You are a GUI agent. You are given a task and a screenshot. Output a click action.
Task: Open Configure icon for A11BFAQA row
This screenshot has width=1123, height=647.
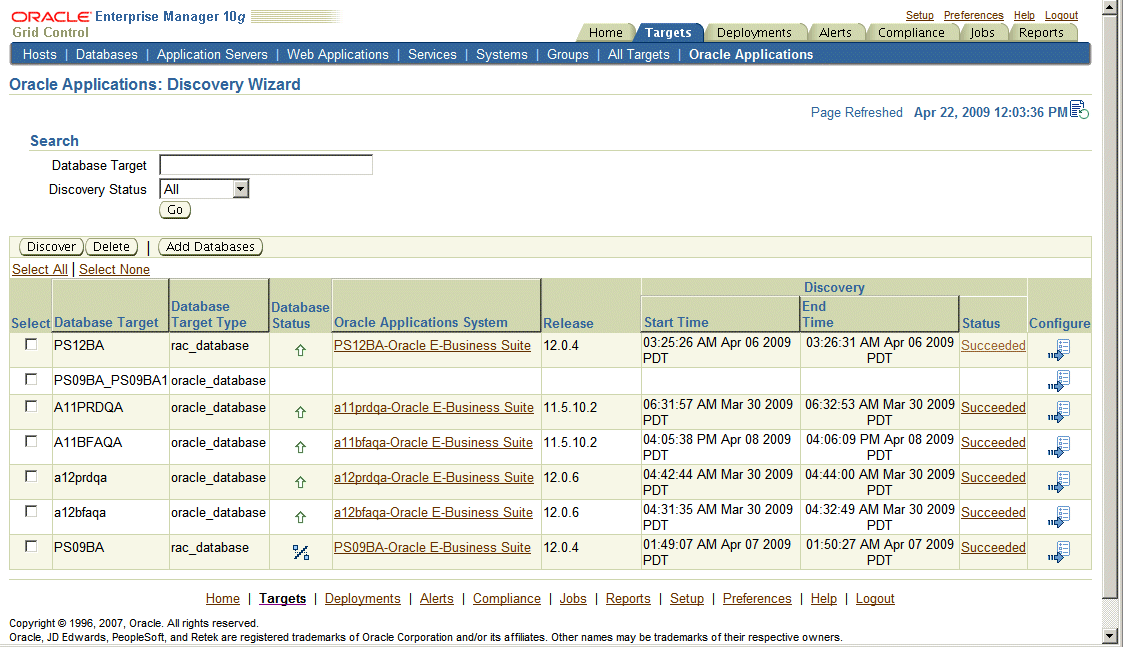pos(1059,447)
